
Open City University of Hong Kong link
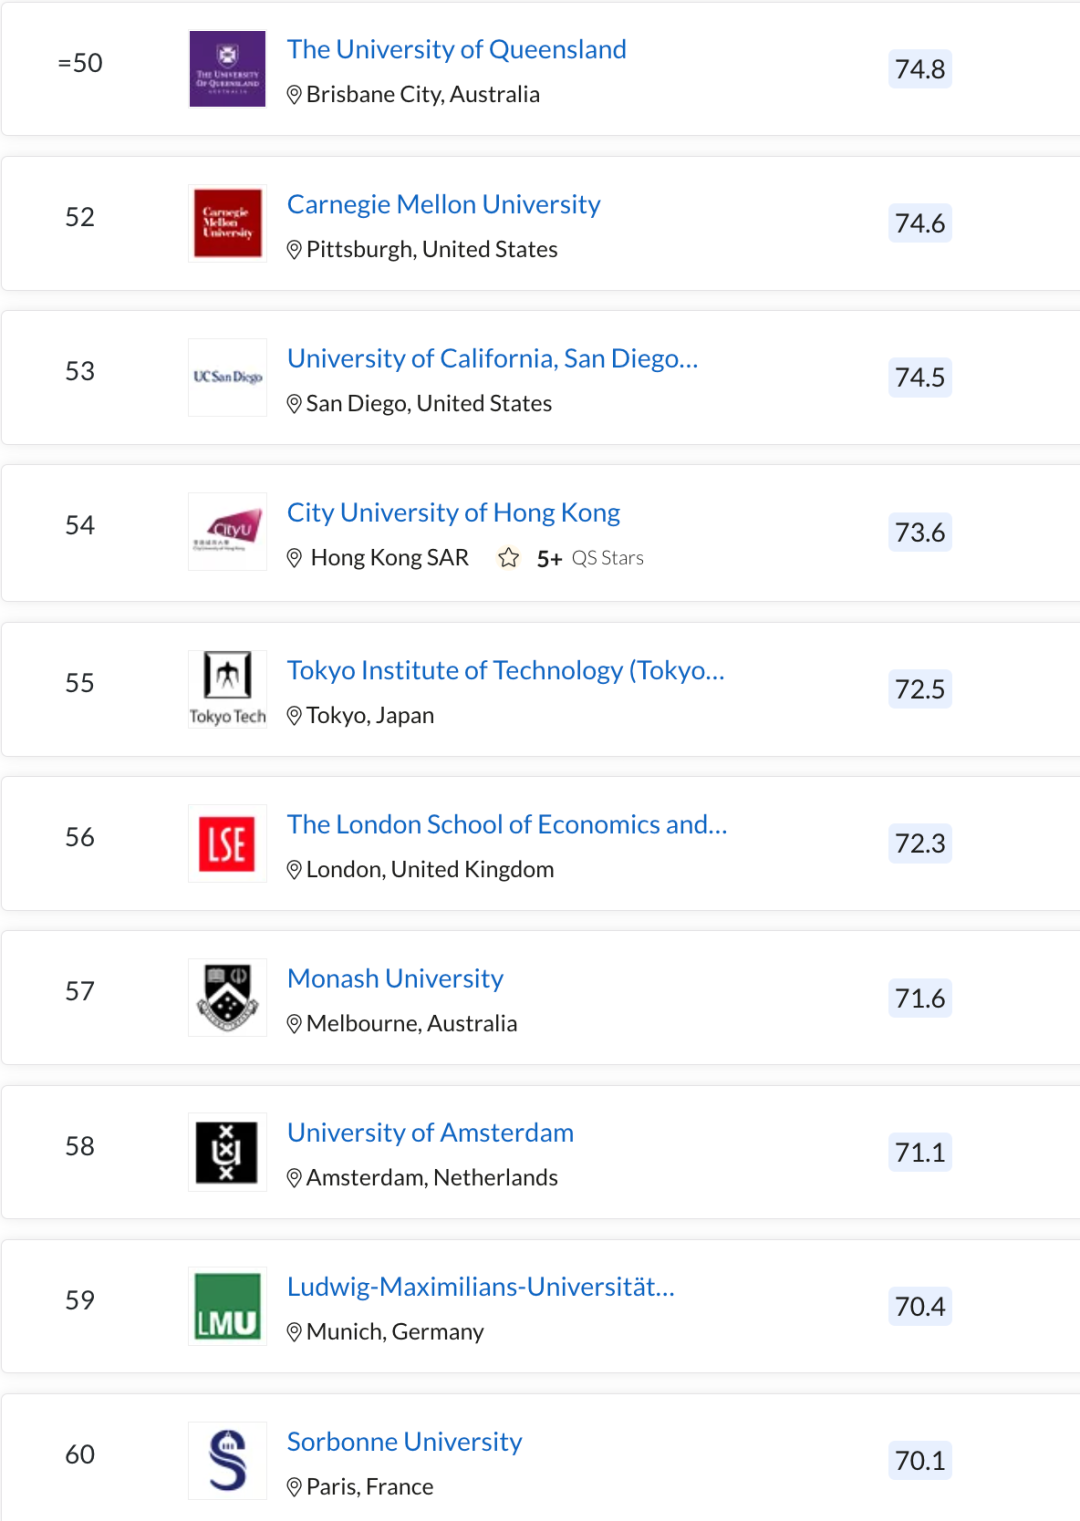453,512
